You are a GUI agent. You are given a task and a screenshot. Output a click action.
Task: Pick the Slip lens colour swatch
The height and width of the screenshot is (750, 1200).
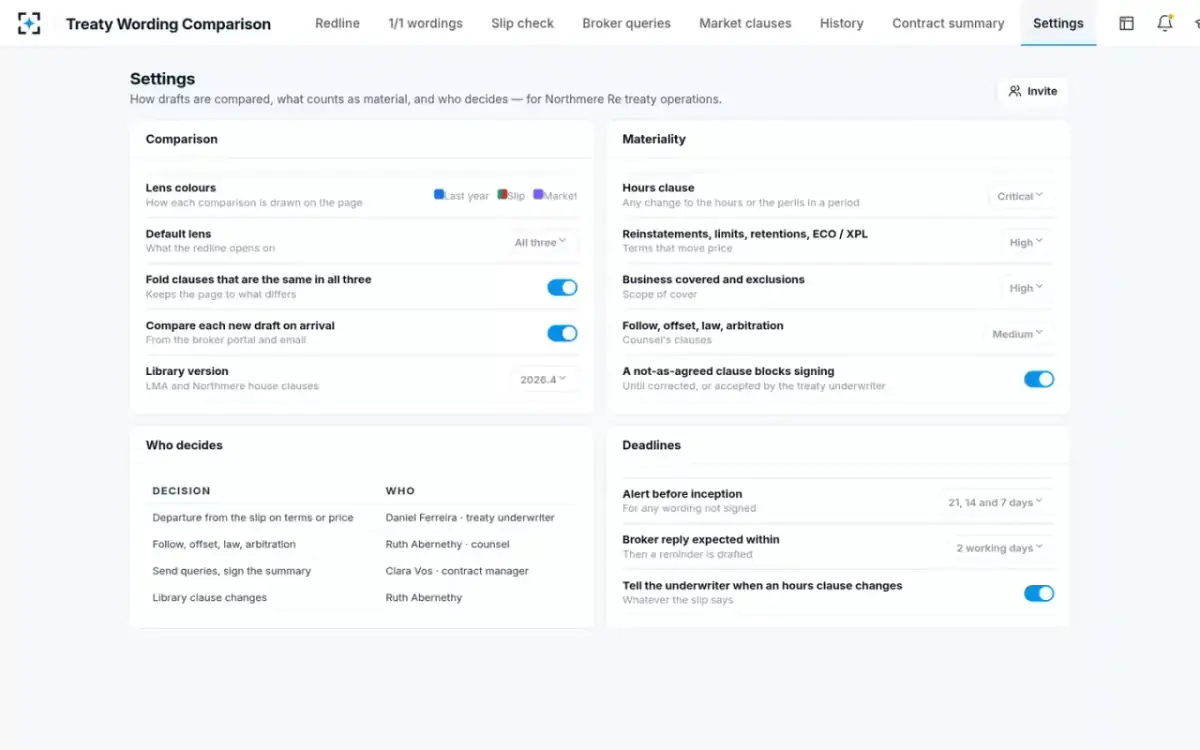click(502, 194)
